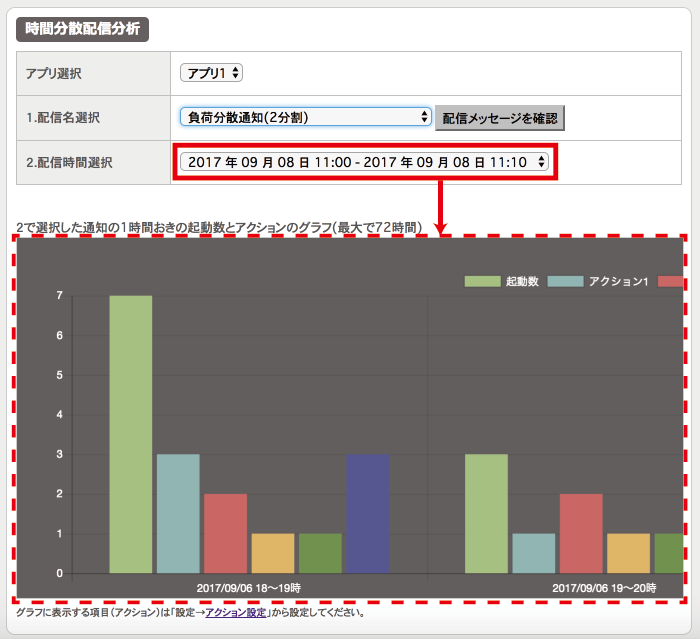This screenshot has width=700, height=639.
Task: Click the アプリ選択 row label
Action: coord(54,73)
